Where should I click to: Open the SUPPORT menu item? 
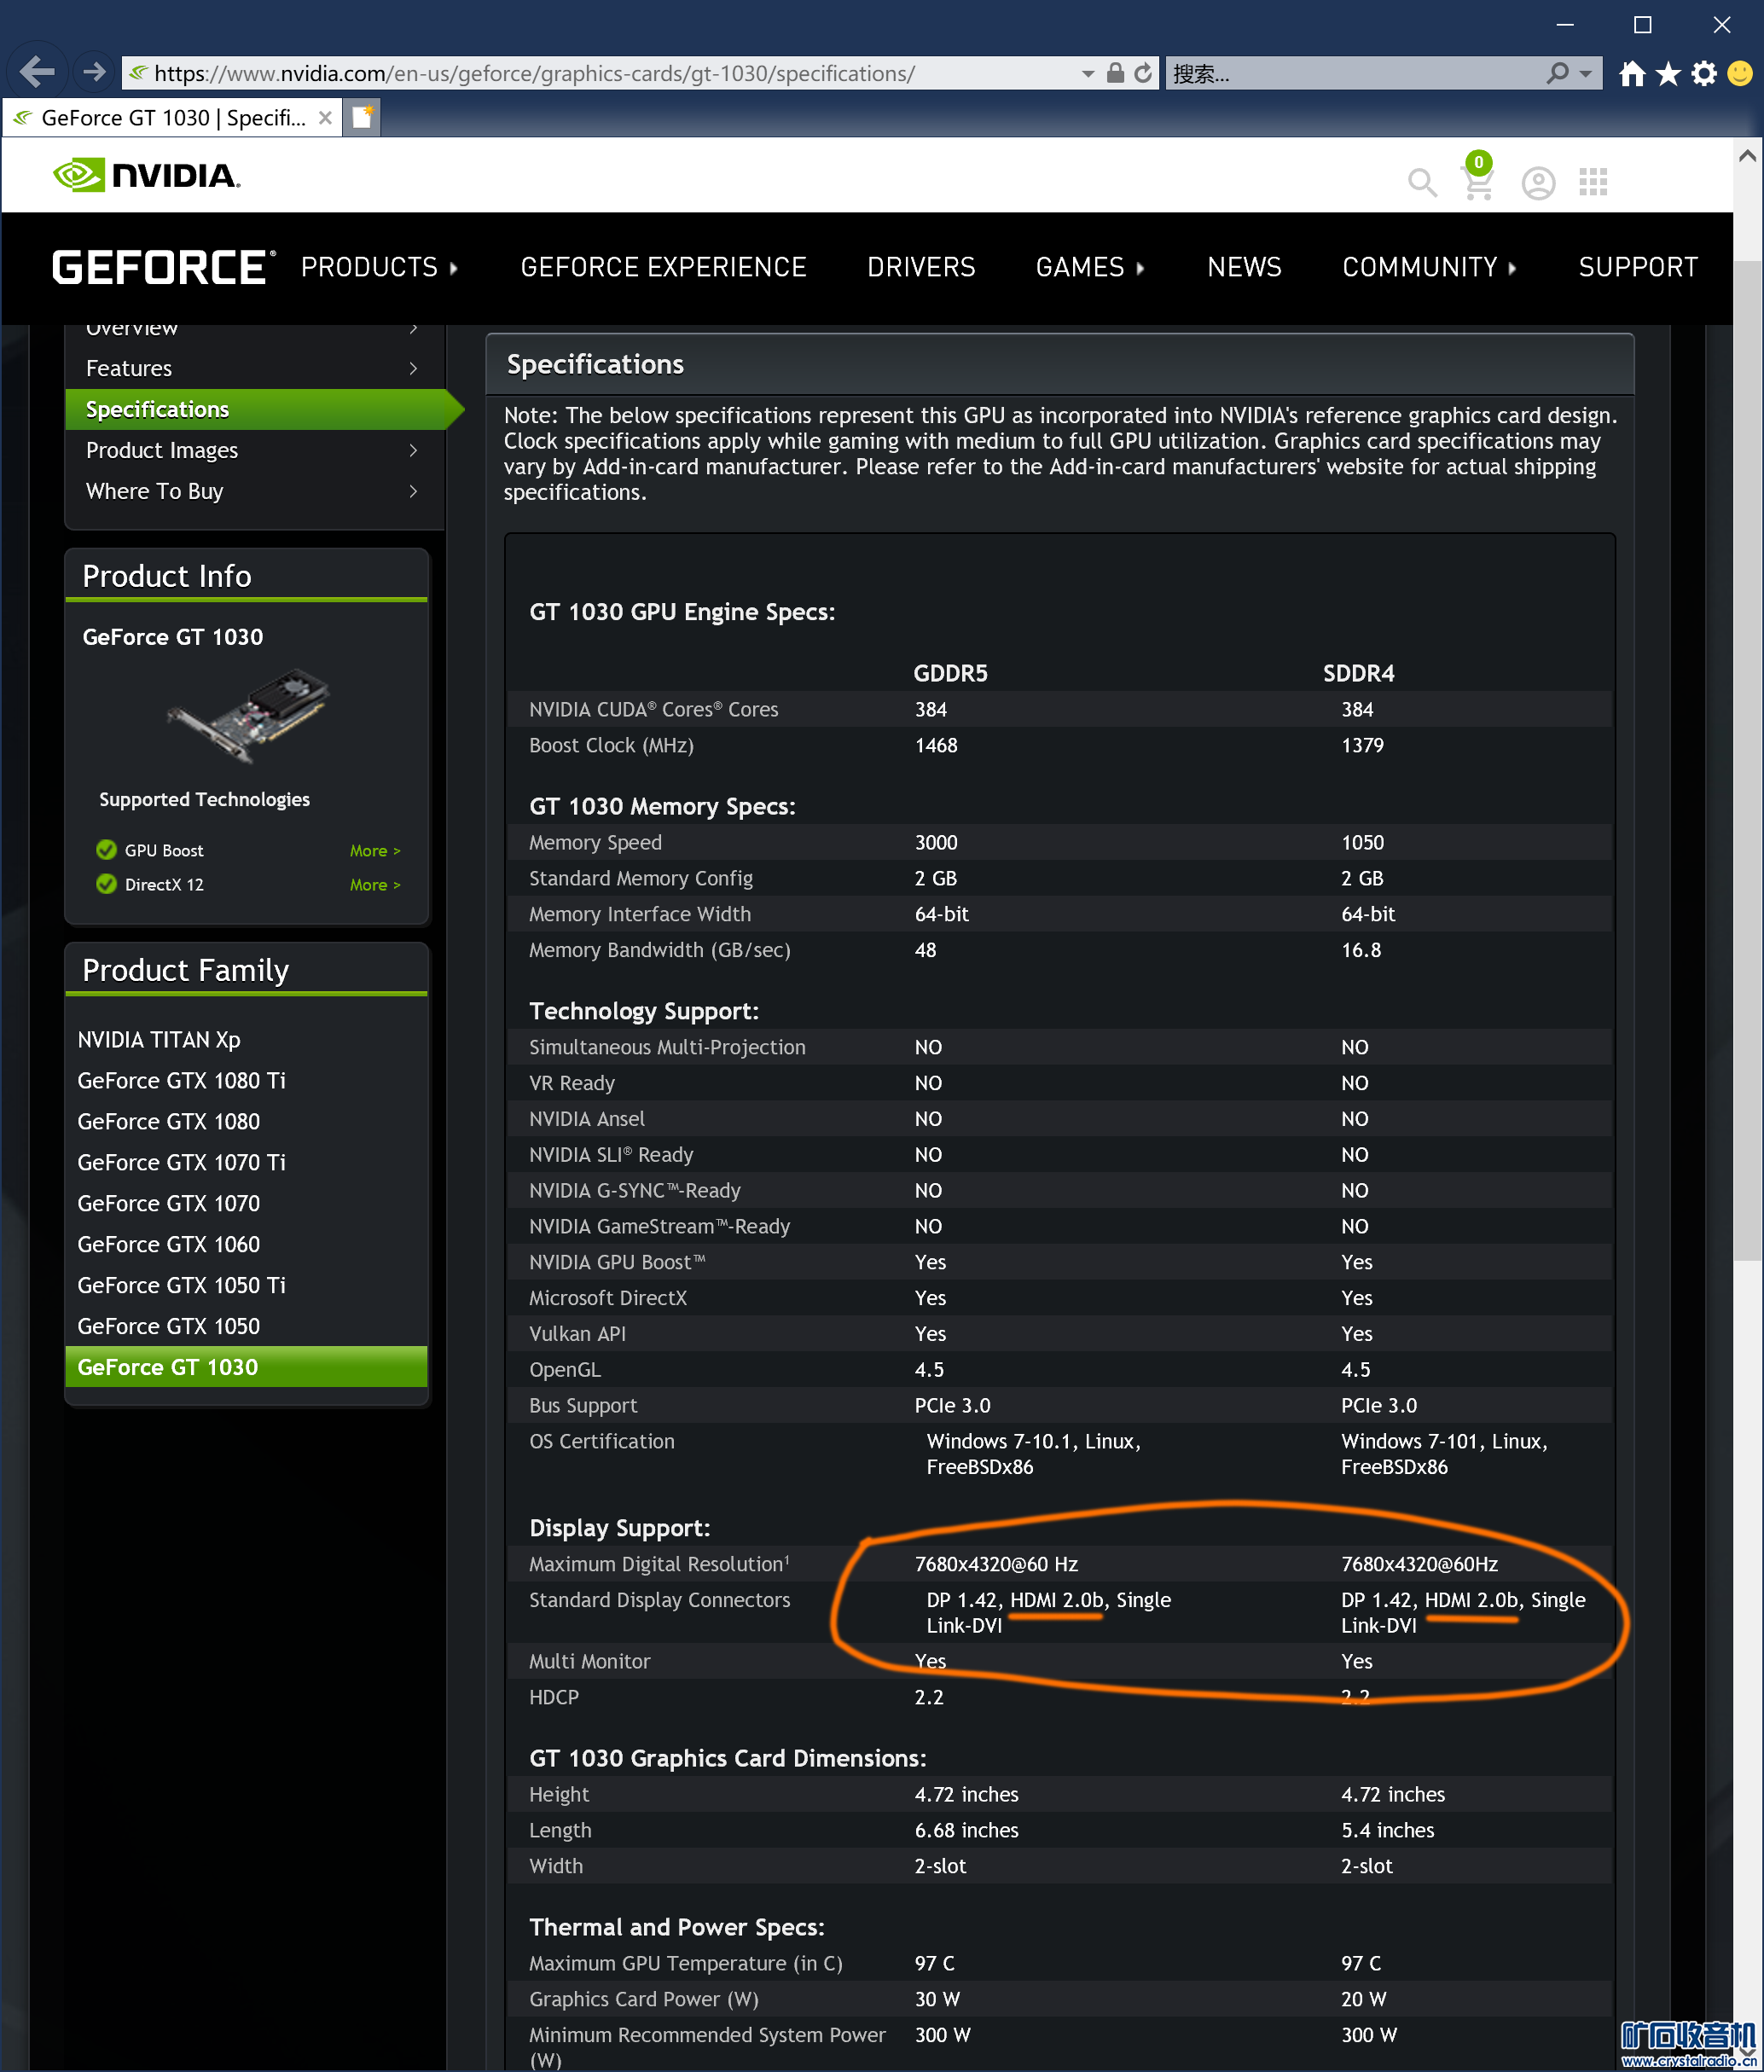(1638, 267)
